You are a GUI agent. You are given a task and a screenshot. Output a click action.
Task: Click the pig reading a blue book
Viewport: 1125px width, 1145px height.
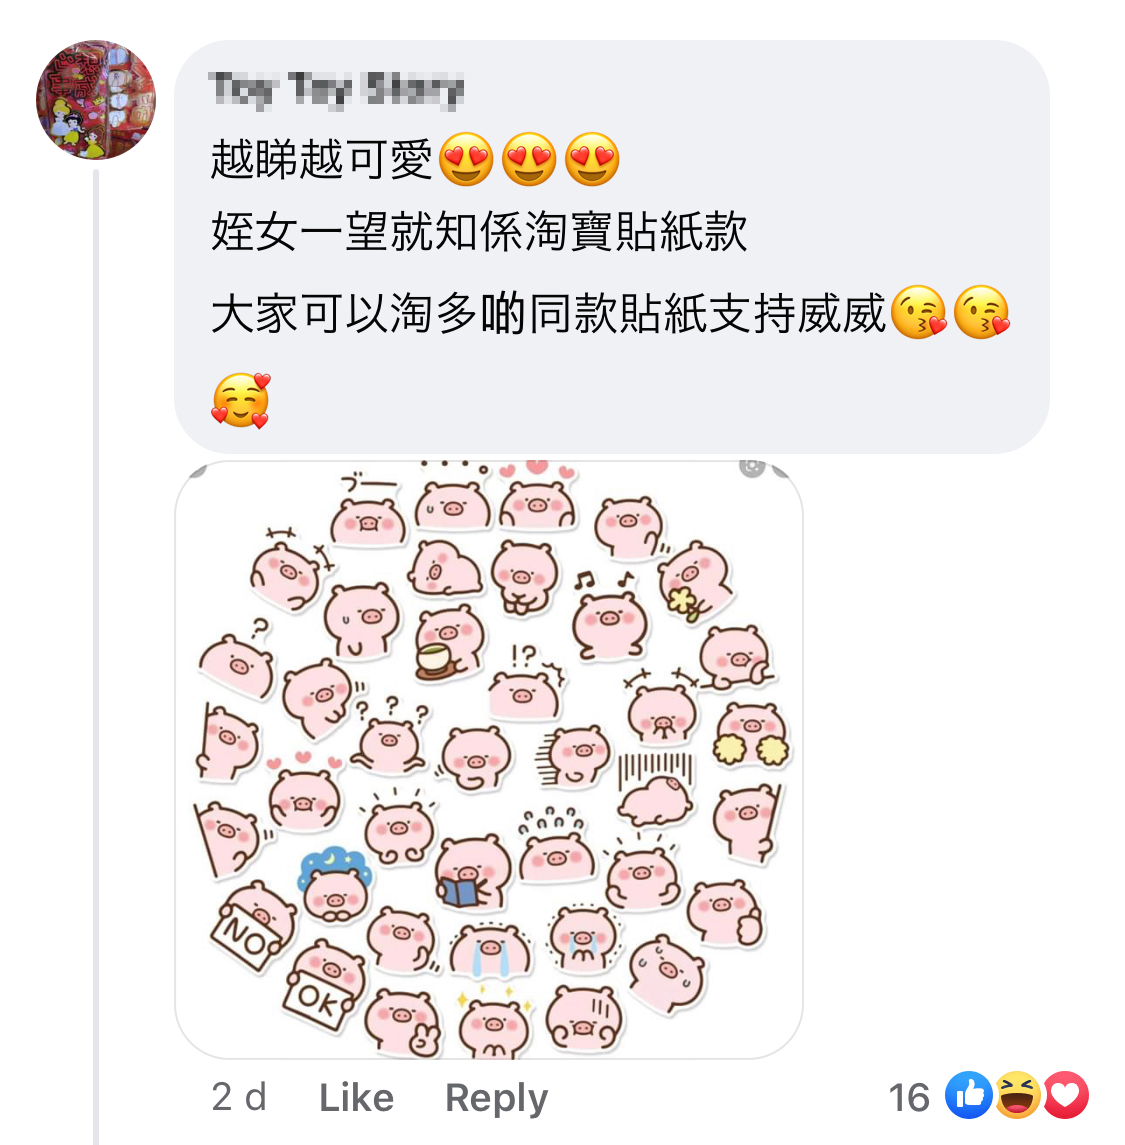[472, 873]
